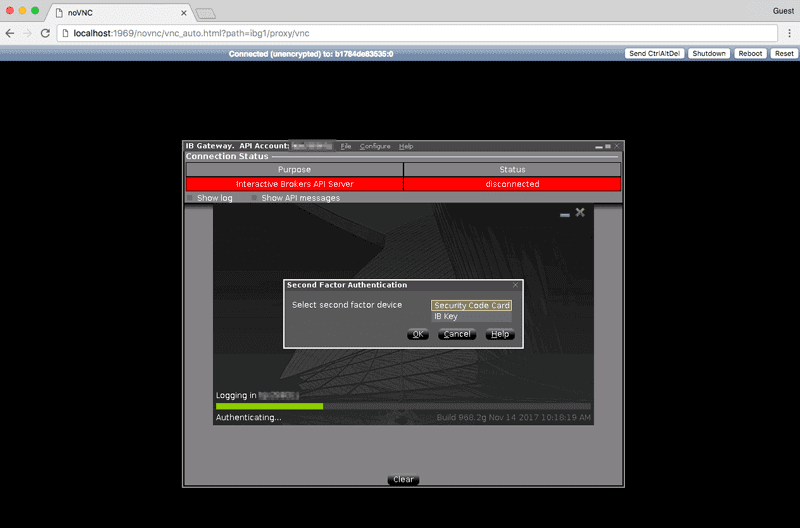Confirm with the OK button
The width and height of the screenshot is (800, 528).
click(x=418, y=334)
